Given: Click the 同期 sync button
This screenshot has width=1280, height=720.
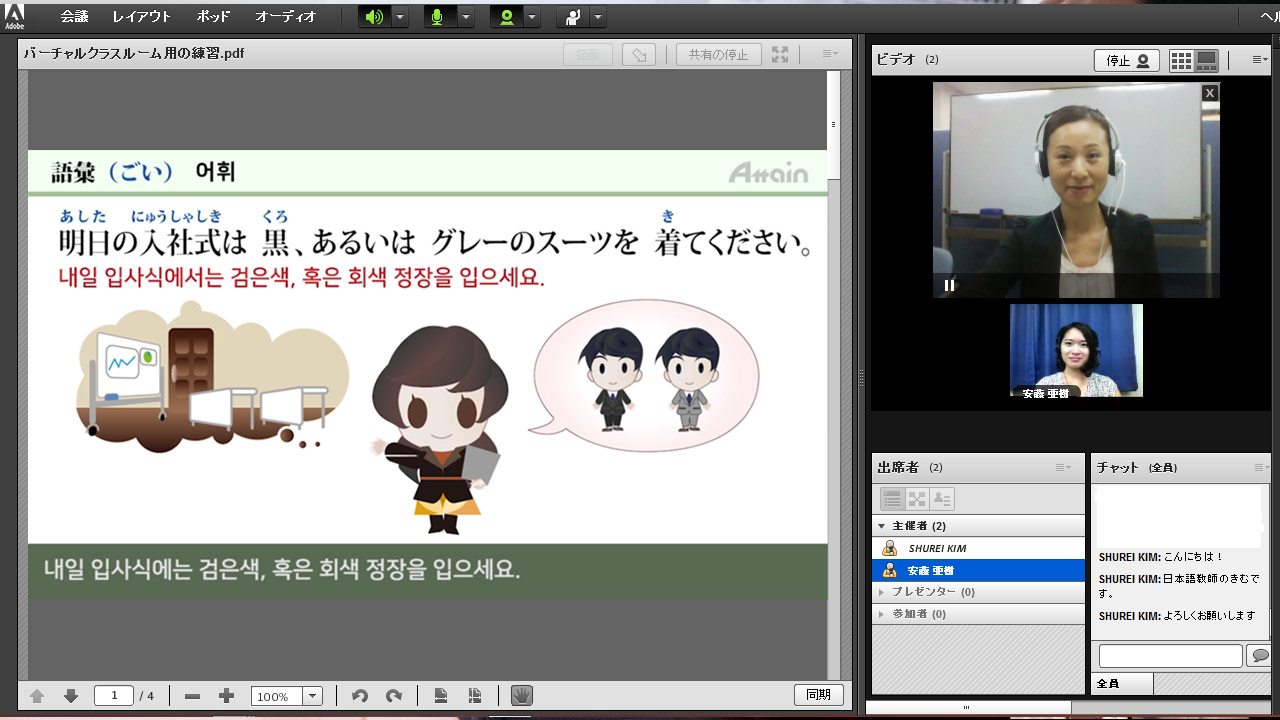Looking at the screenshot, I should click(x=818, y=695).
